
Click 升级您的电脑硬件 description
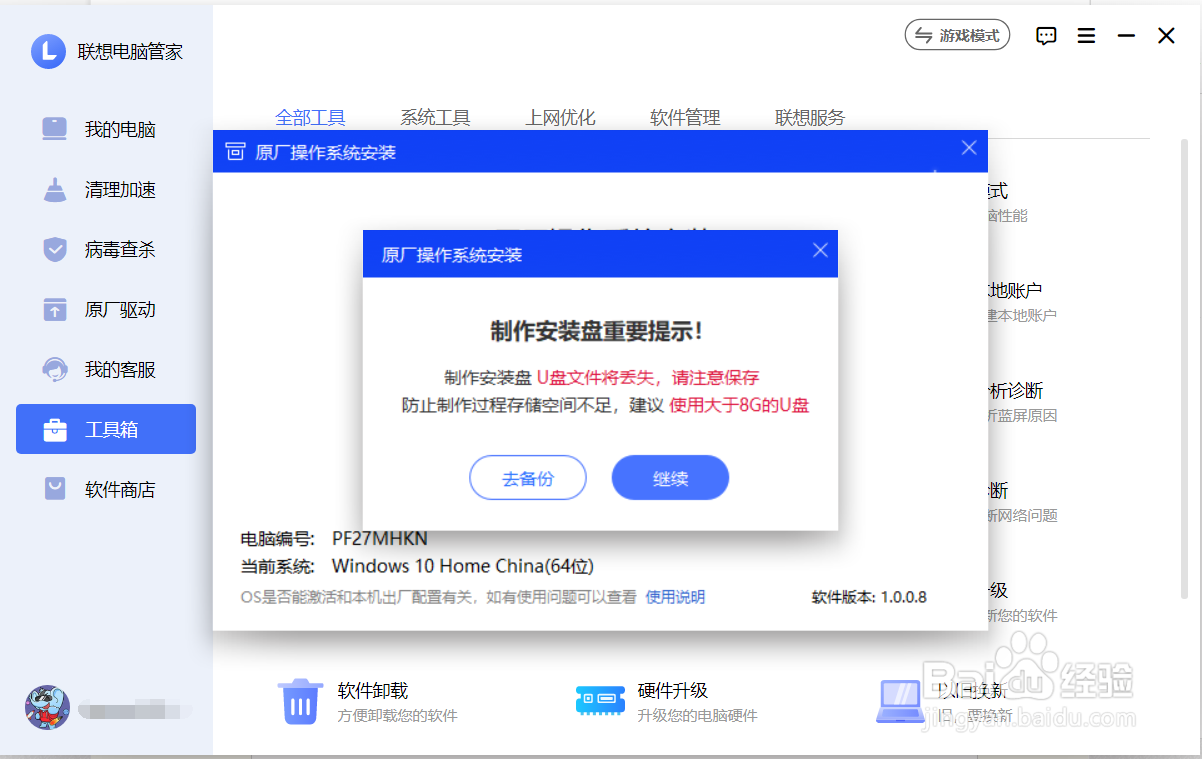tap(698, 716)
